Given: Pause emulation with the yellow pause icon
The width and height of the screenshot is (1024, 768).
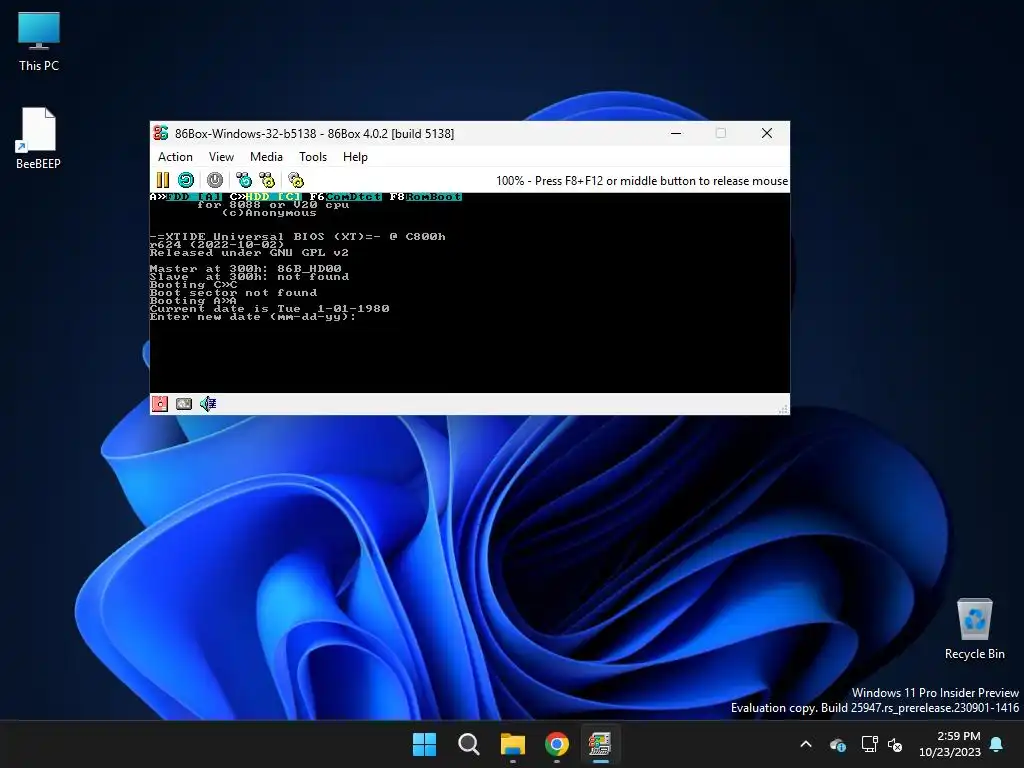Looking at the screenshot, I should tap(163, 180).
